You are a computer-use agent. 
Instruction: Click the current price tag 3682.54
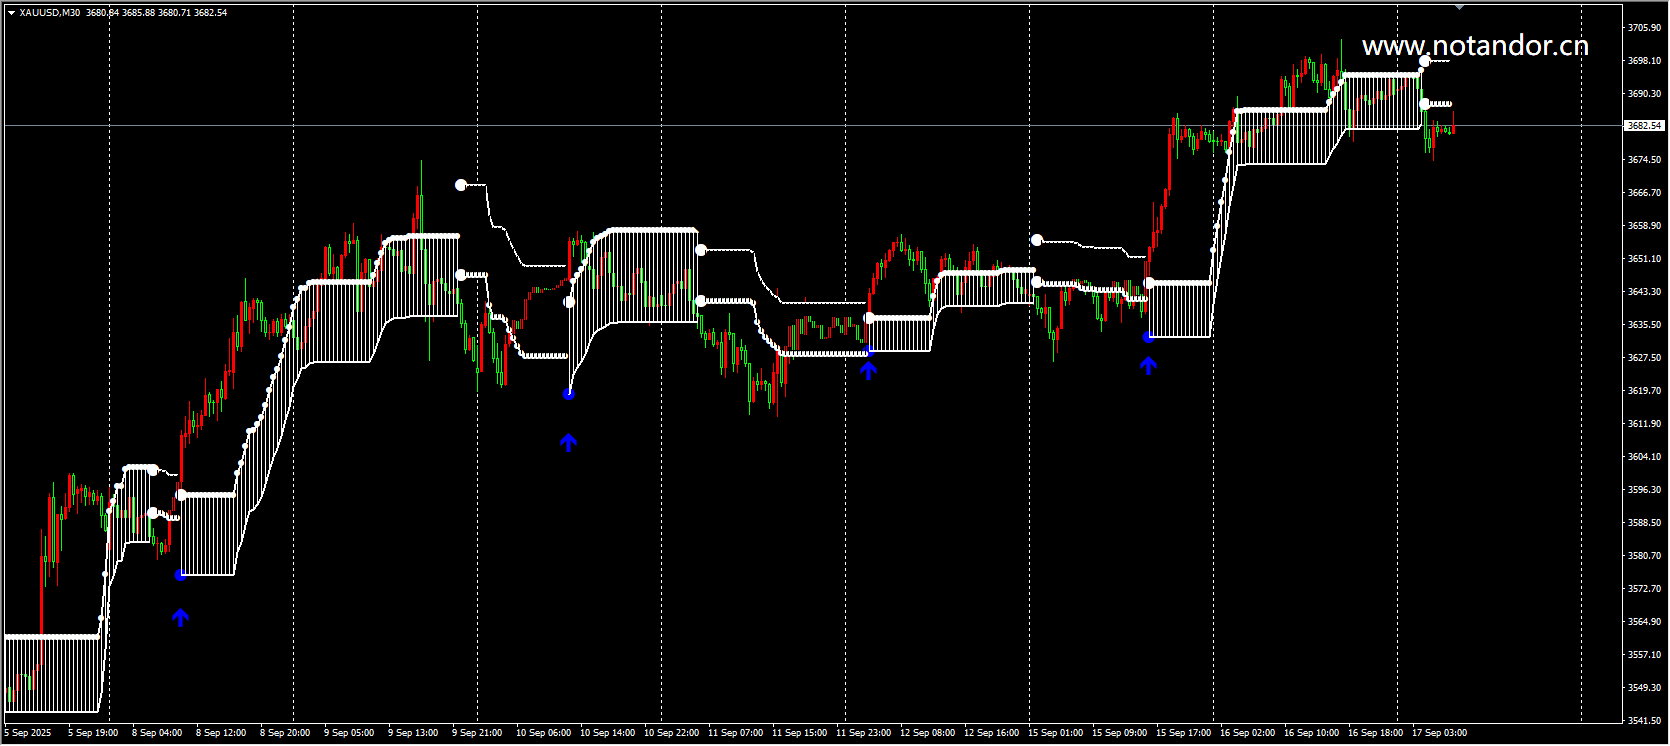(x=1643, y=126)
